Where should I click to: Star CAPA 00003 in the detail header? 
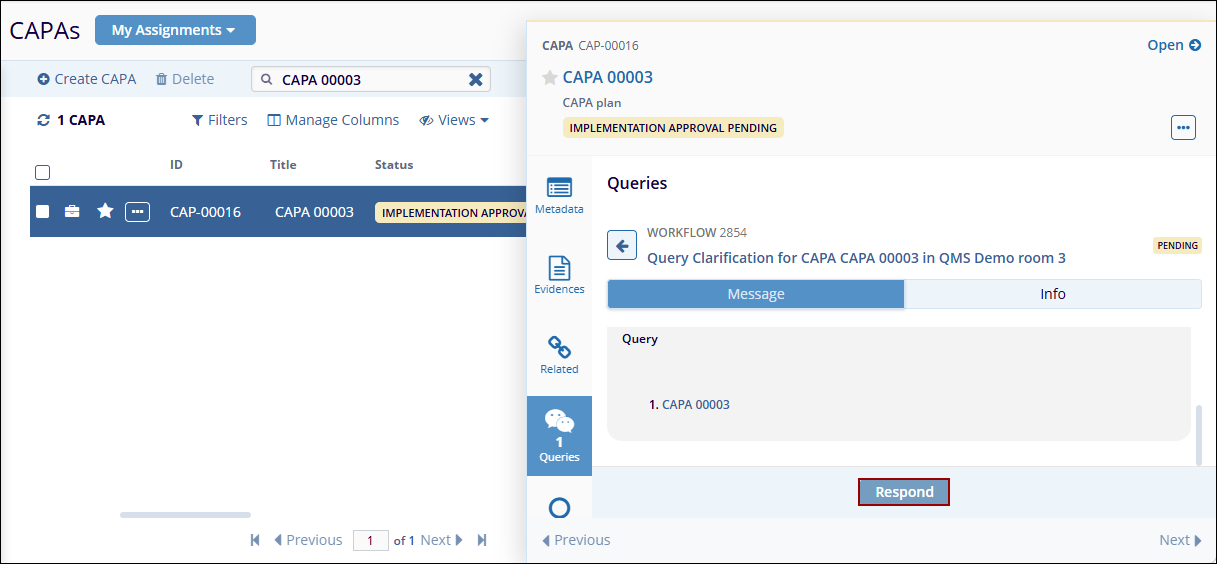pyautogui.click(x=549, y=78)
